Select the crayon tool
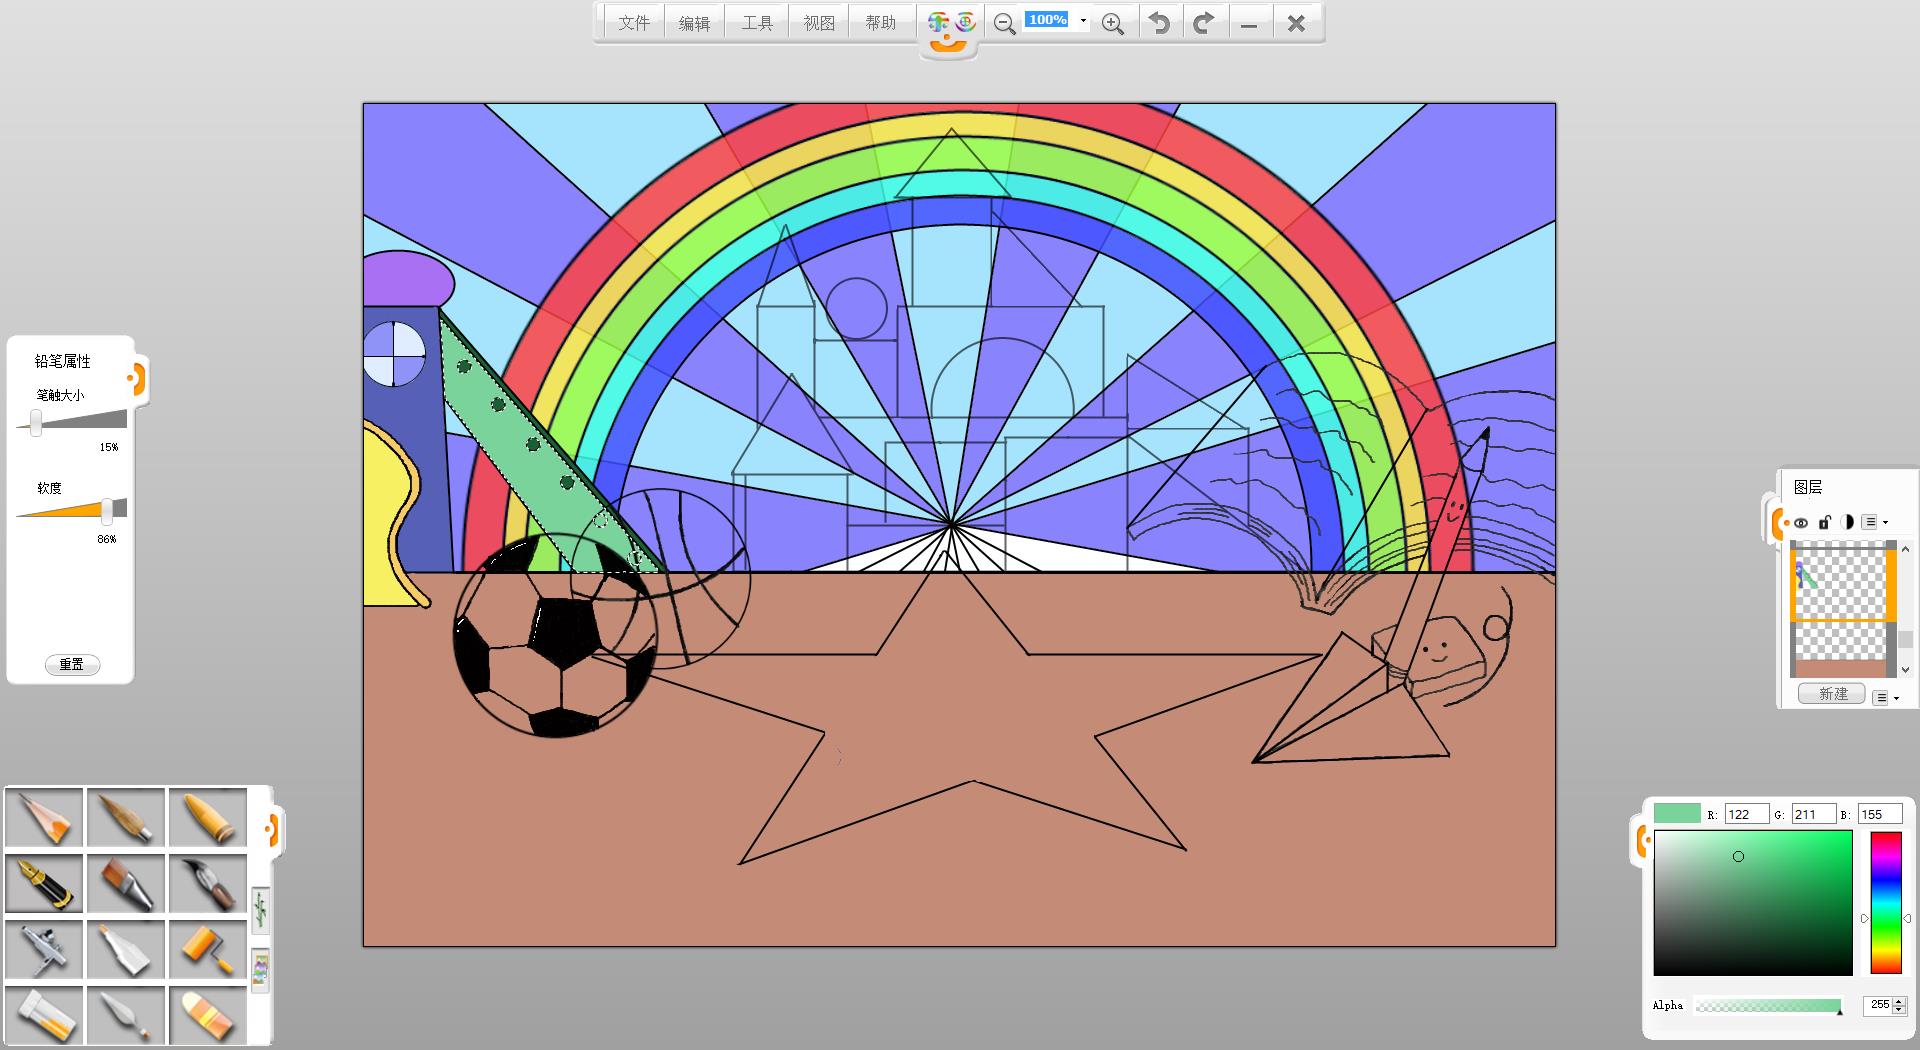The image size is (1920, 1050). pyautogui.click(x=208, y=817)
